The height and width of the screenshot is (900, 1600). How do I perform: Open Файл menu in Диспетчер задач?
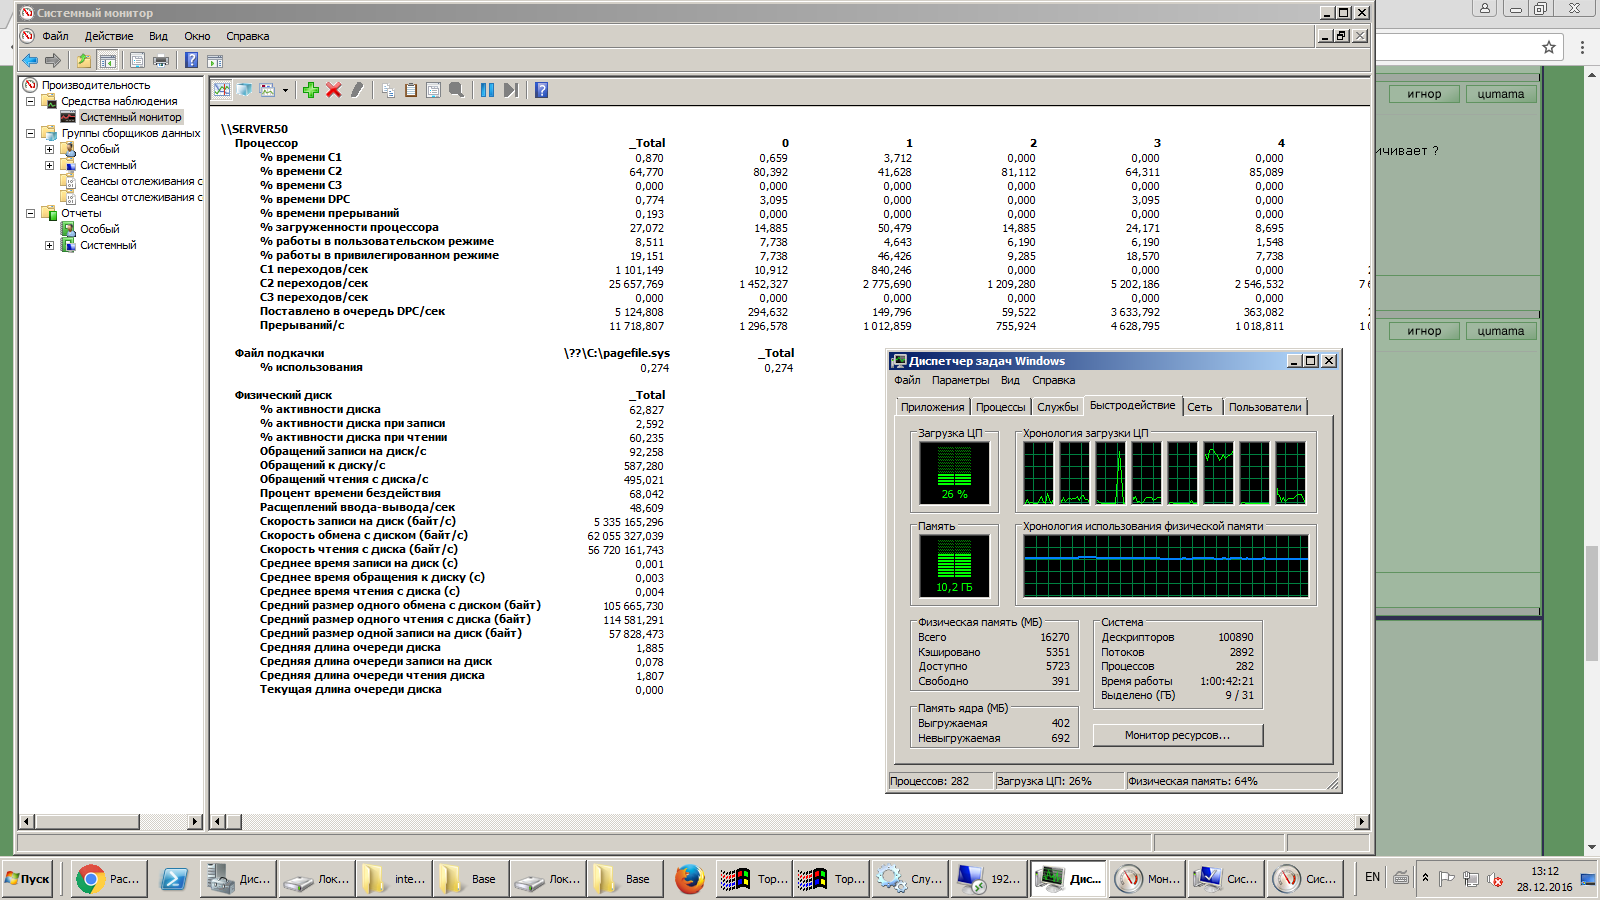907,380
